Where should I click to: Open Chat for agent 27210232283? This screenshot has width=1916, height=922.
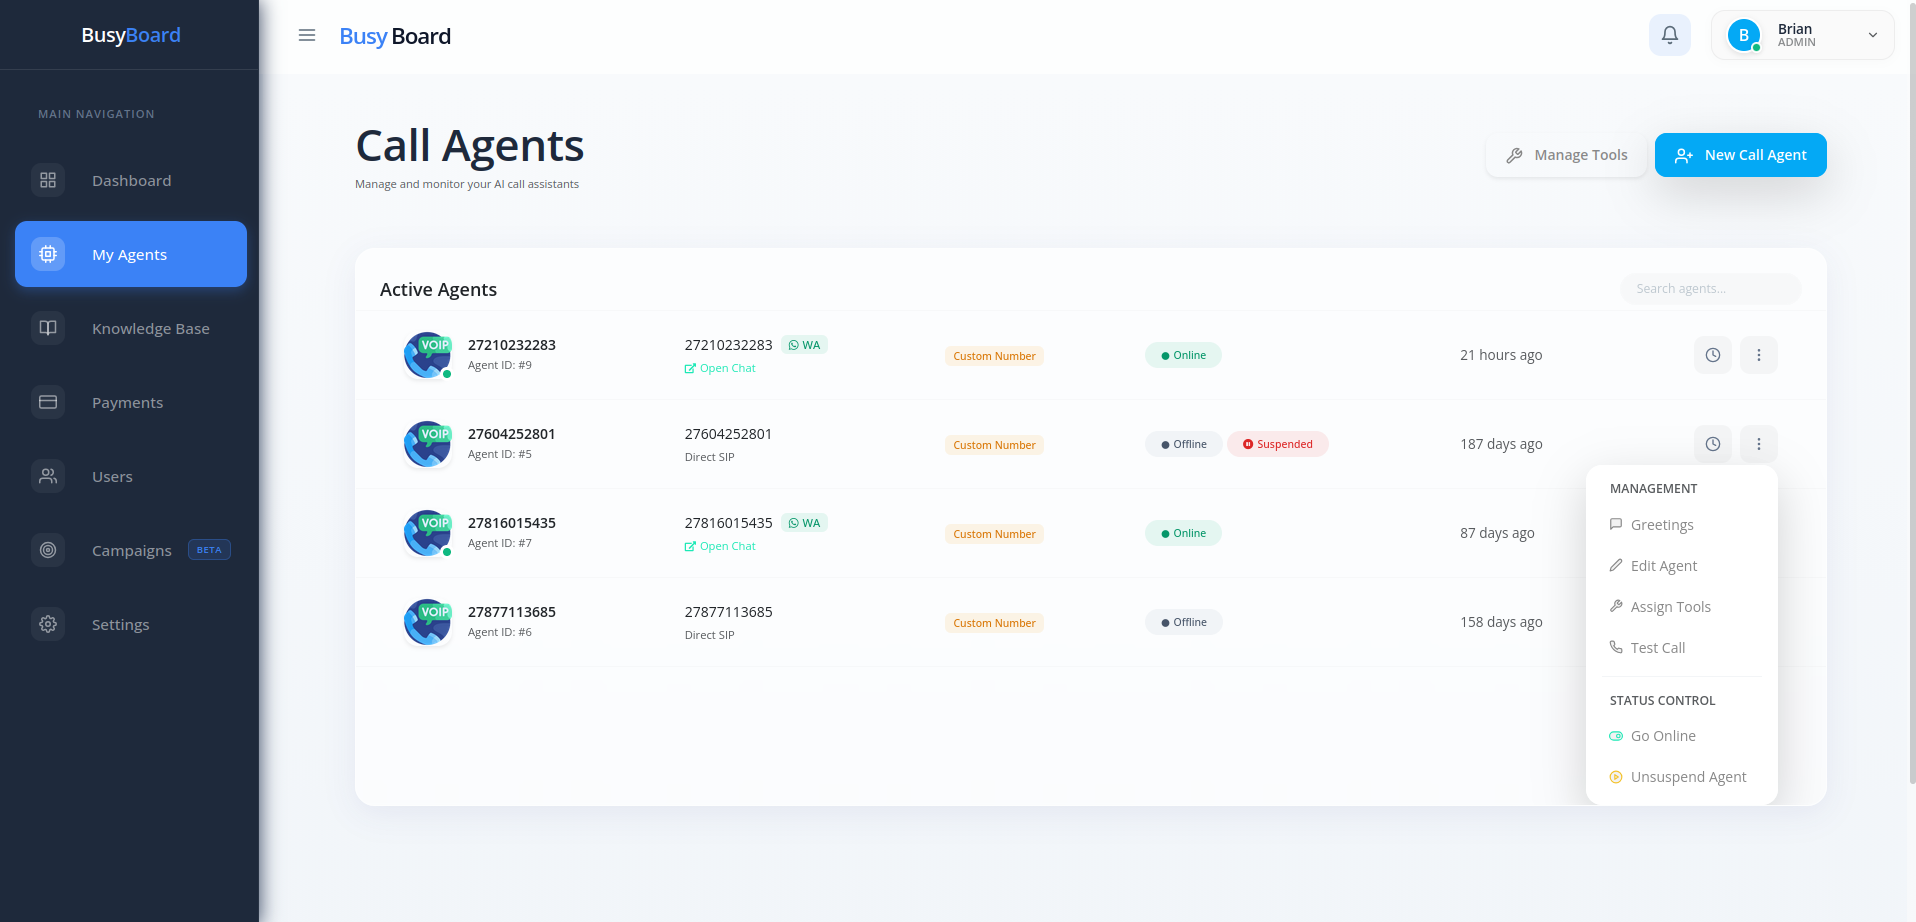pos(719,367)
